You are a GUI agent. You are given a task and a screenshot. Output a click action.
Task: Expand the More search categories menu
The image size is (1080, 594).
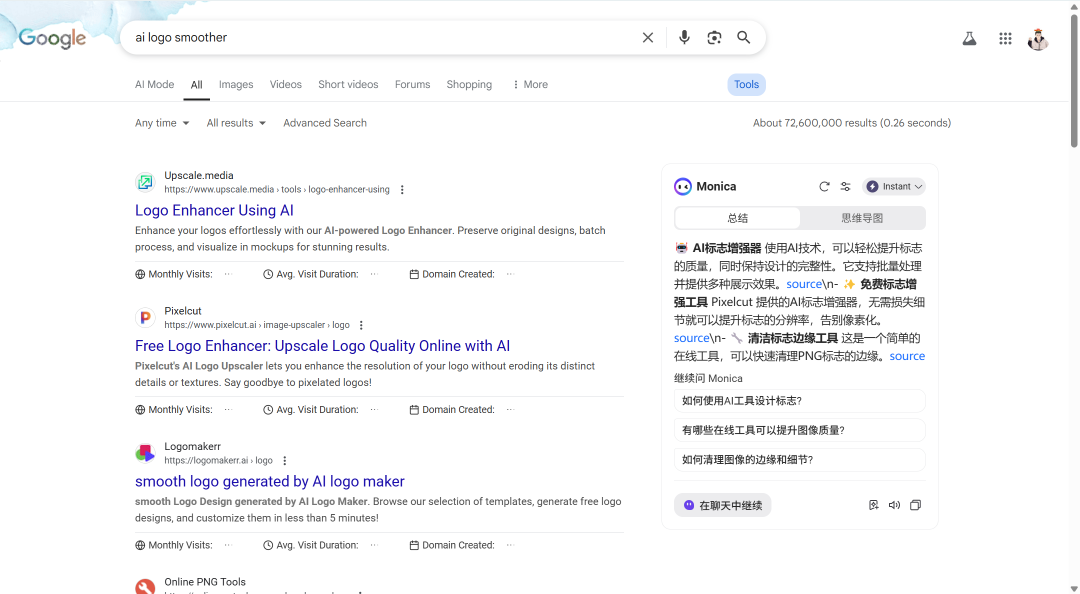coord(530,84)
